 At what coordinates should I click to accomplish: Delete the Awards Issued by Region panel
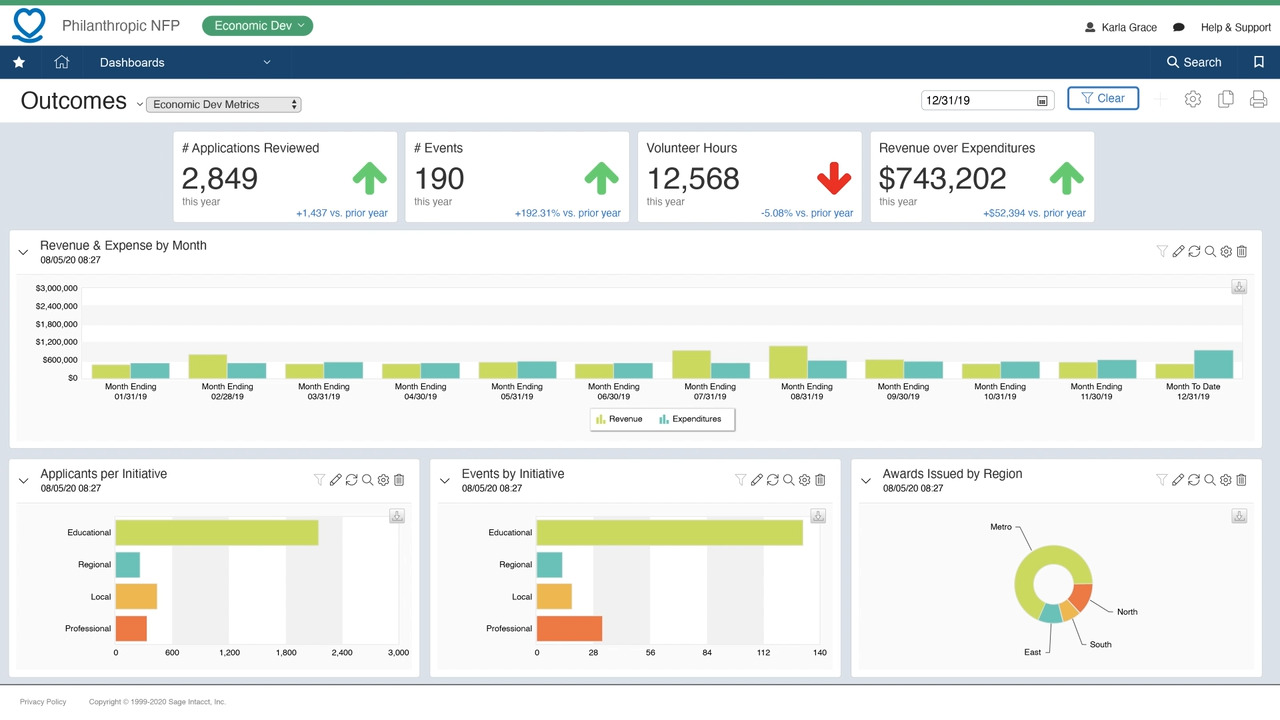(x=1241, y=480)
